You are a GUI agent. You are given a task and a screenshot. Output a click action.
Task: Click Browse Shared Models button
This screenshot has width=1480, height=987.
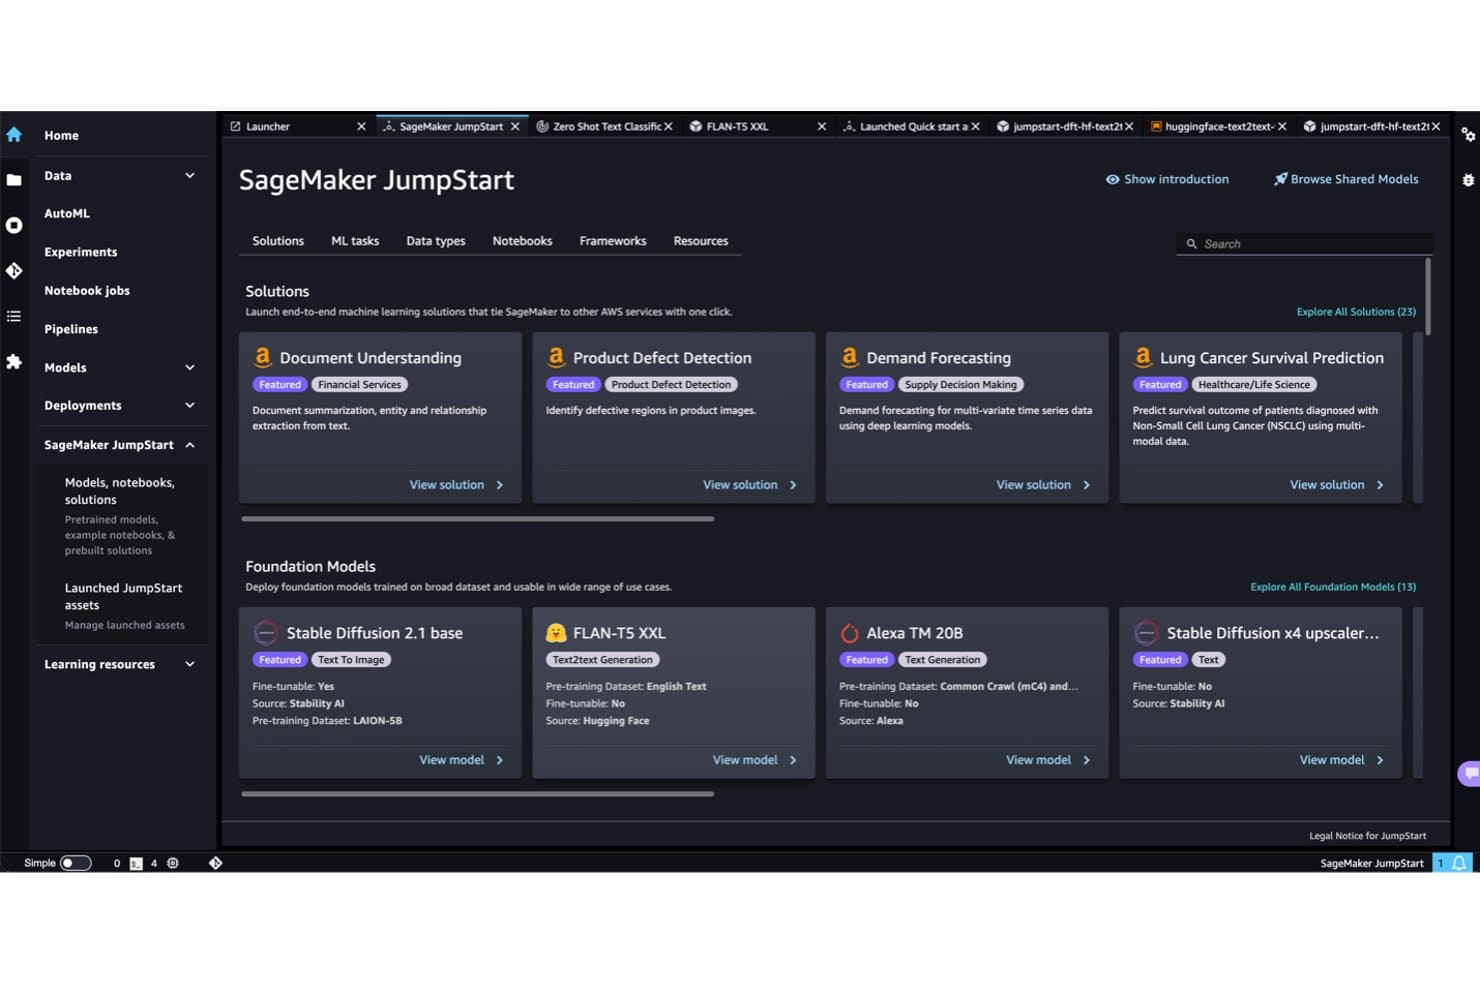(x=1346, y=179)
